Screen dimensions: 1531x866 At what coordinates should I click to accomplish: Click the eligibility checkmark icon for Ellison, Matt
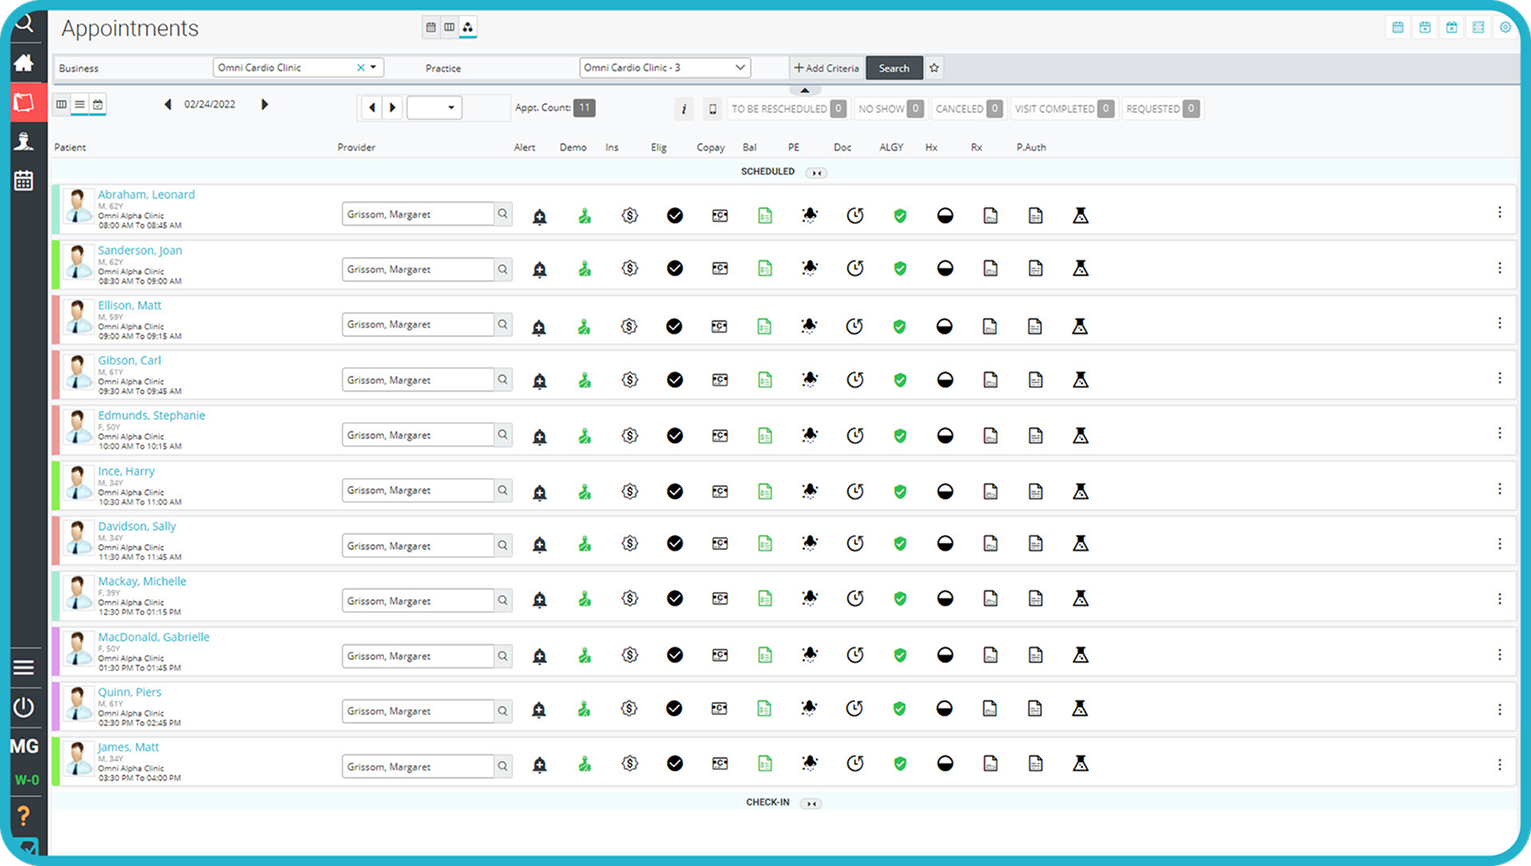pos(674,326)
